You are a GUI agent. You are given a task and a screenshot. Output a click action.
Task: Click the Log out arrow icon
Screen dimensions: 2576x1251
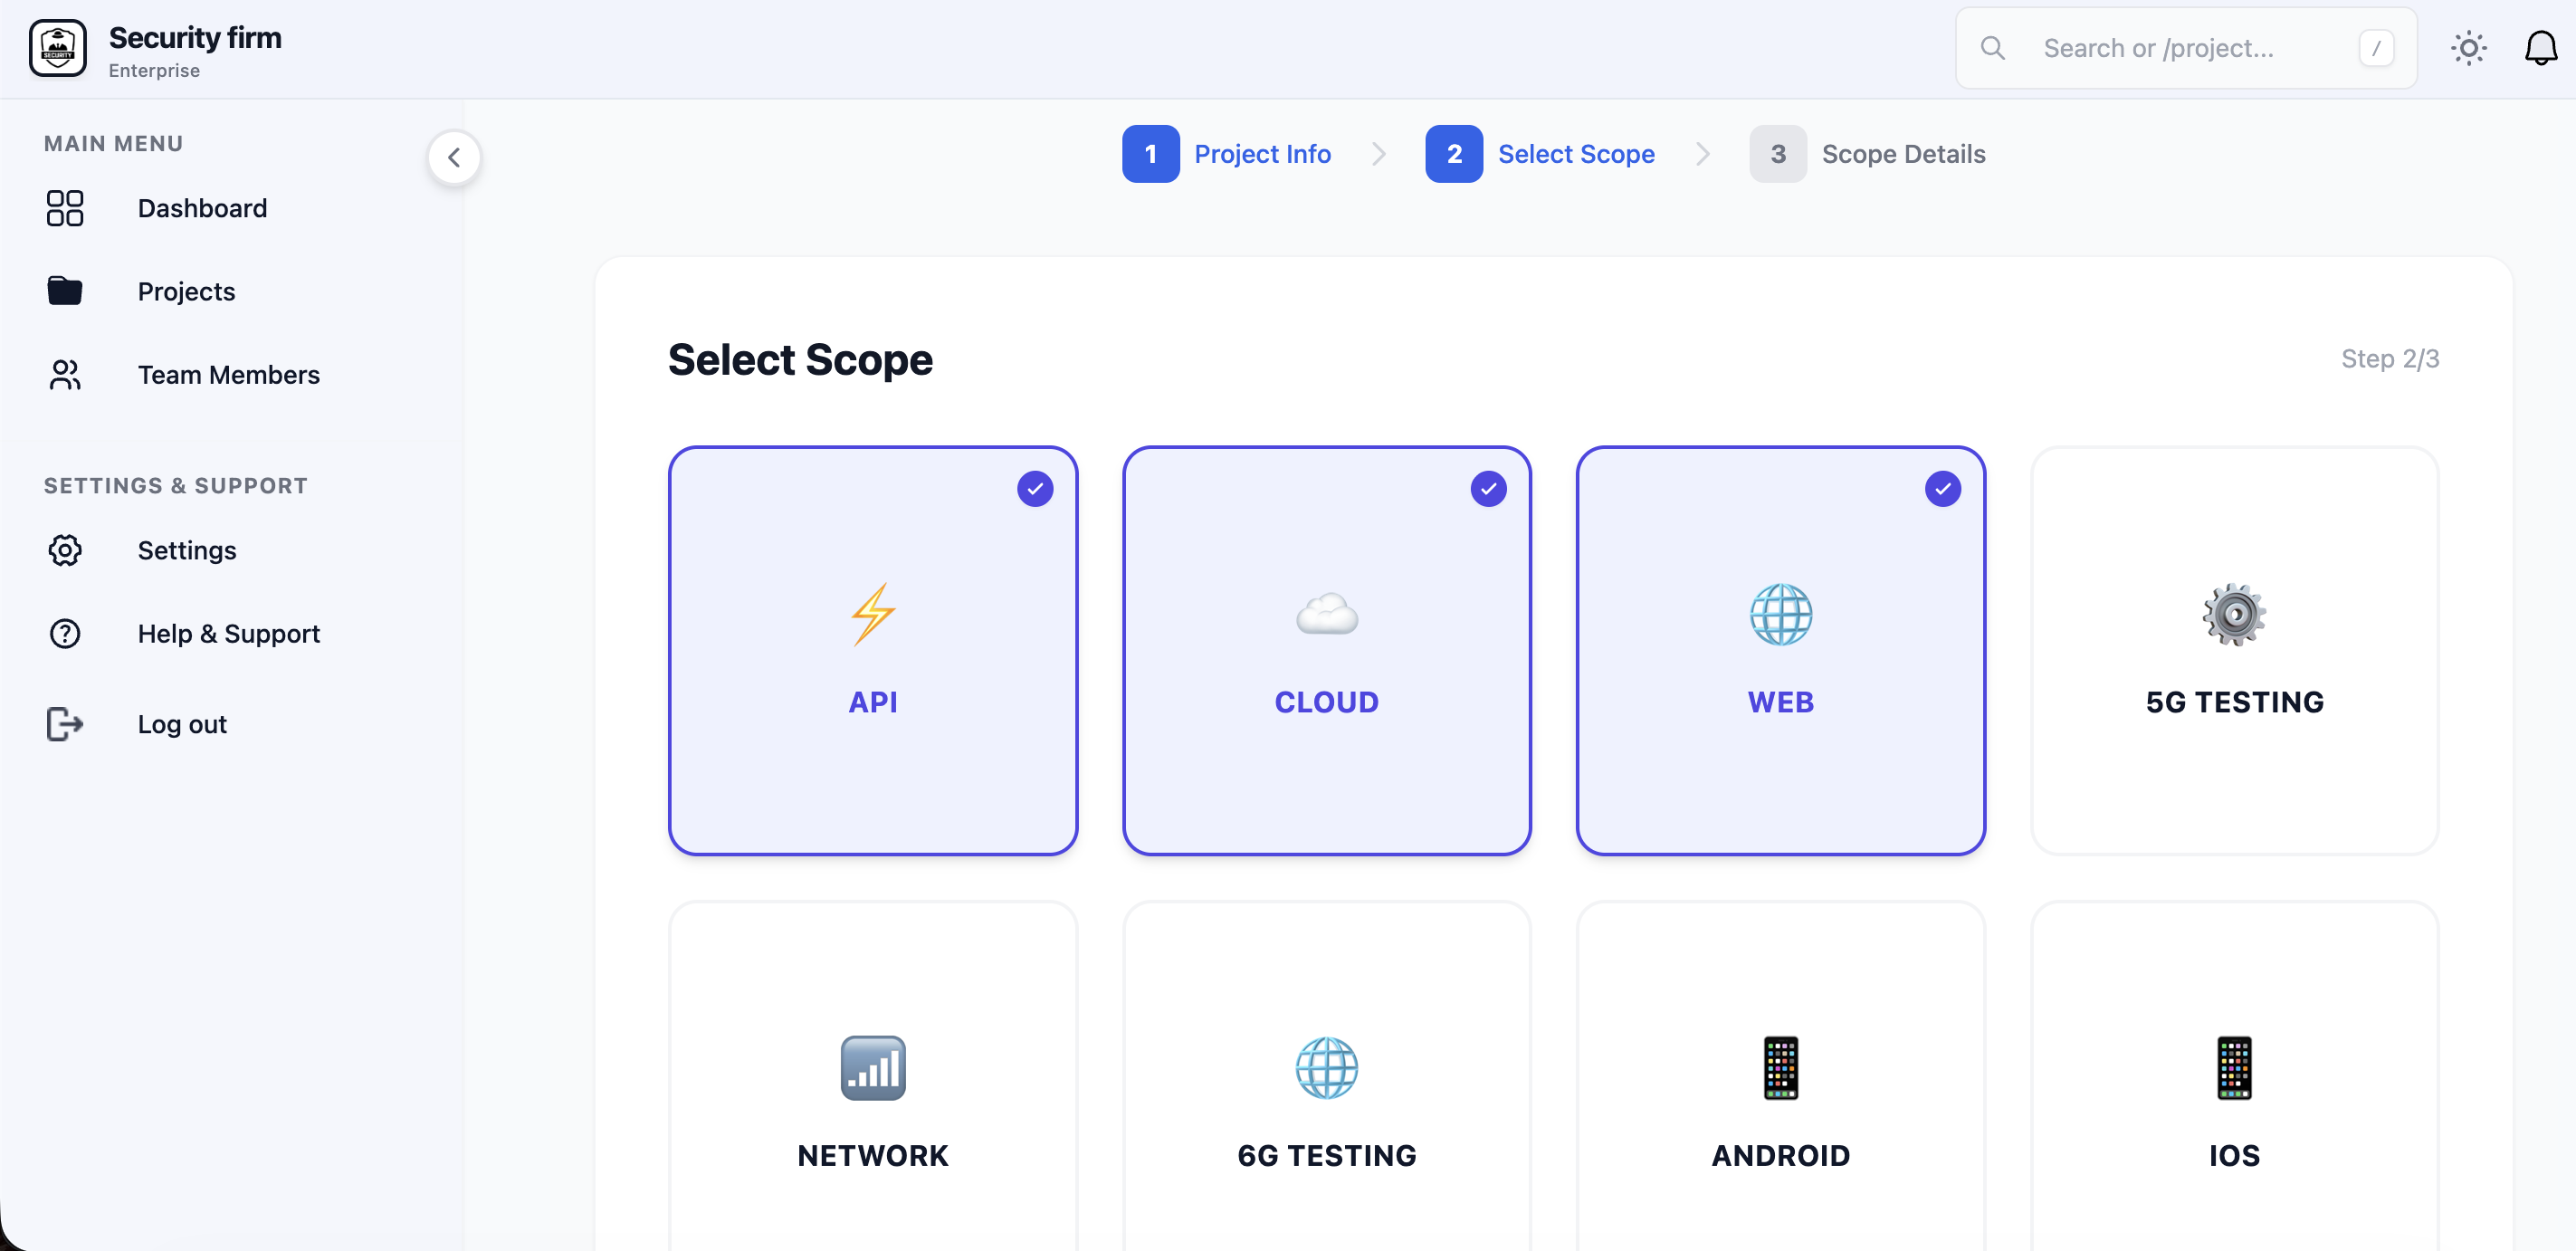point(65,723)
